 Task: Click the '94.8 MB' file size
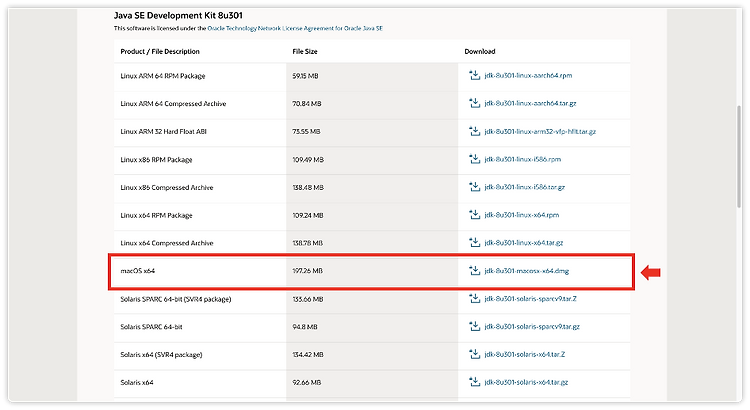coord(305,327)
